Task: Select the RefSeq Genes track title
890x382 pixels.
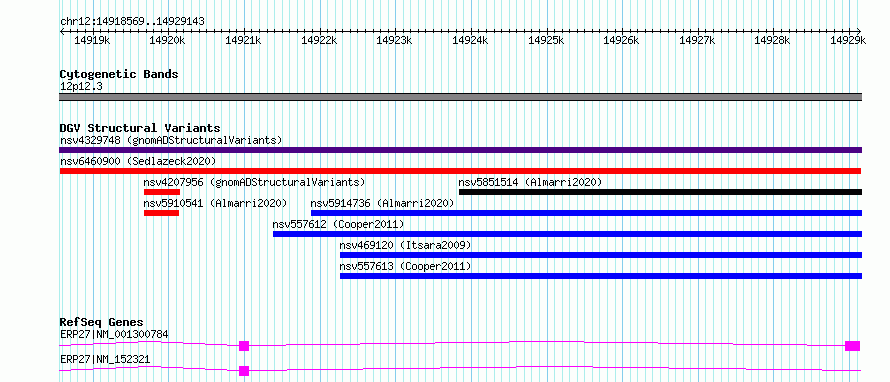Action: pyautogui.click(x=102, y=322)
